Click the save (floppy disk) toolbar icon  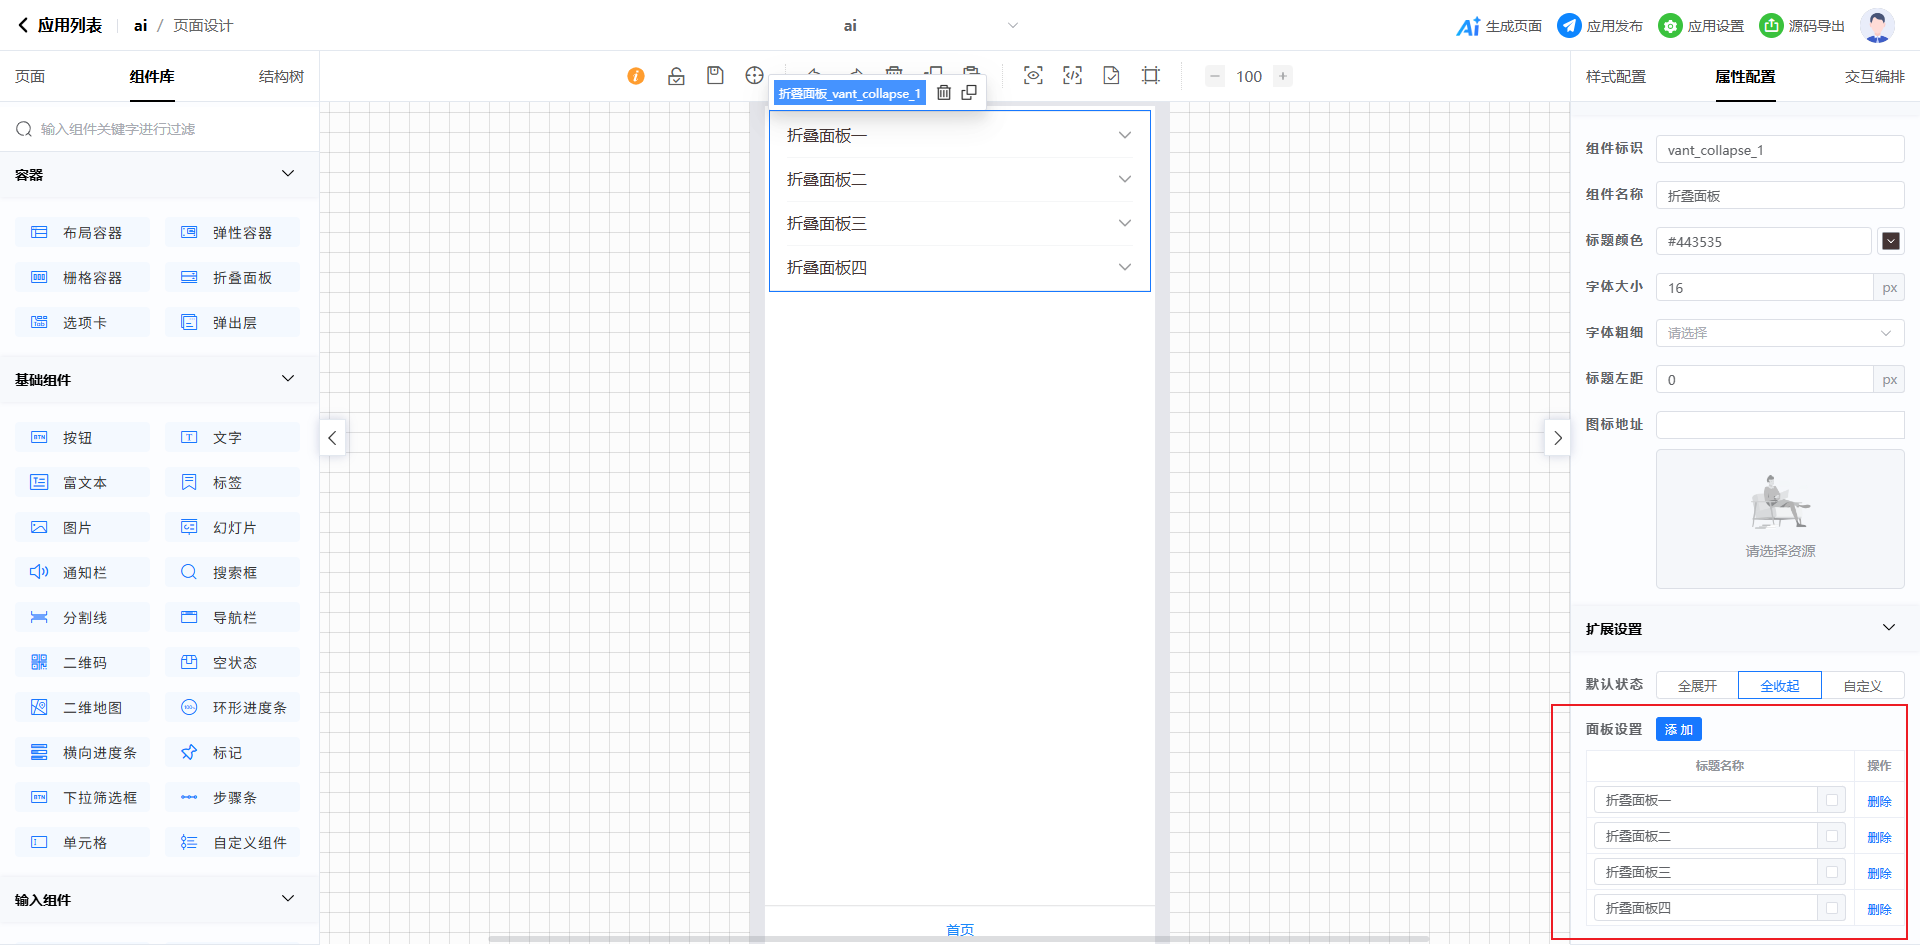[x=715, y=76]
